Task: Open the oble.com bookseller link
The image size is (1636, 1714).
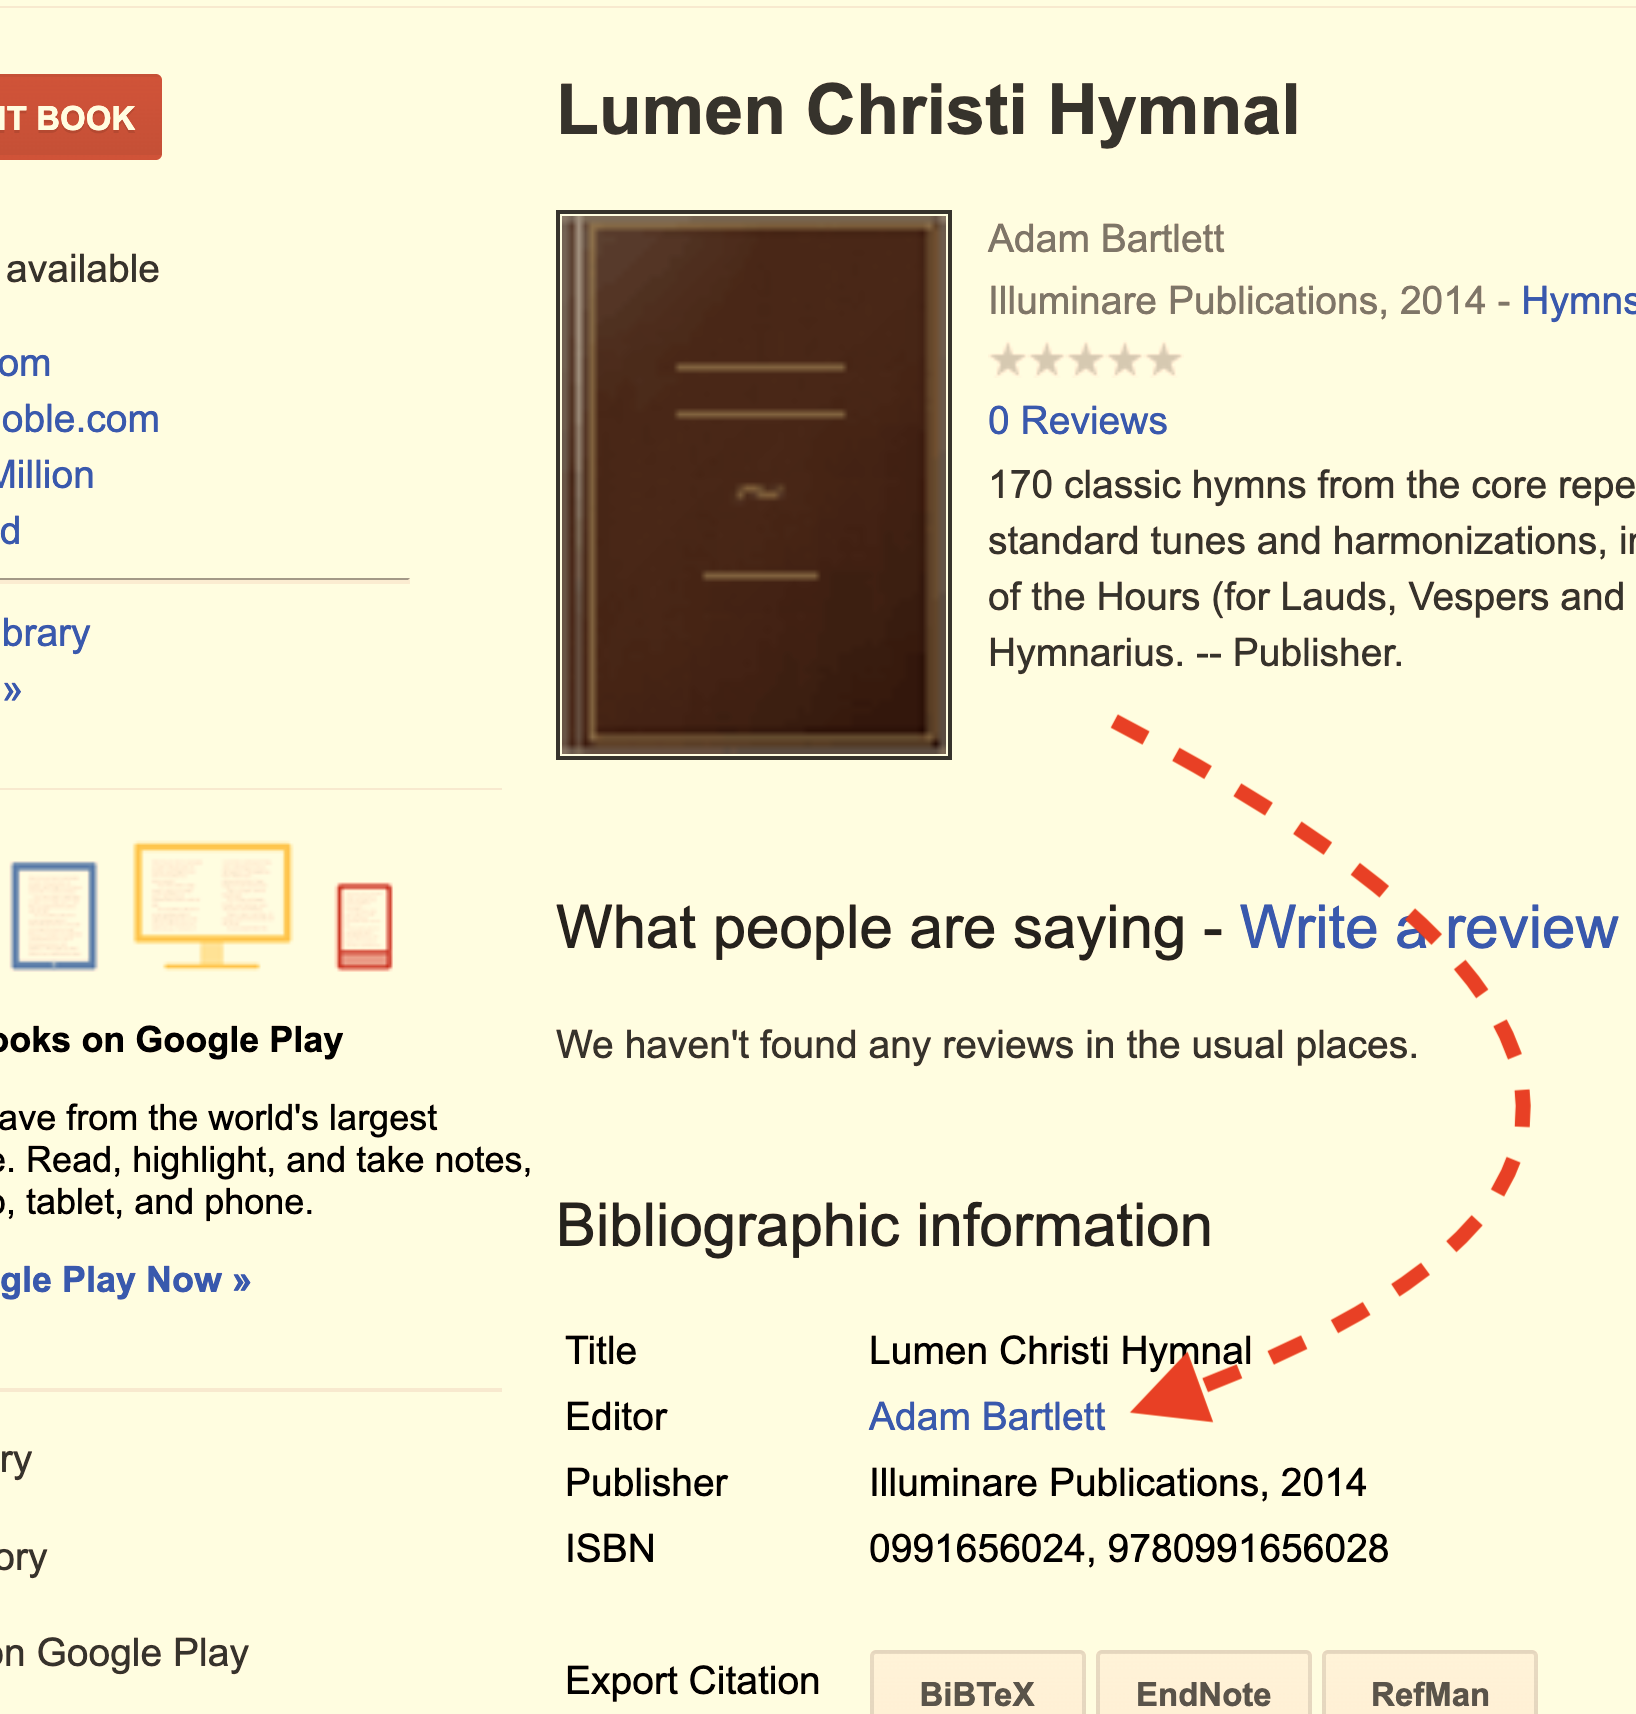Action: click(79, 419)
